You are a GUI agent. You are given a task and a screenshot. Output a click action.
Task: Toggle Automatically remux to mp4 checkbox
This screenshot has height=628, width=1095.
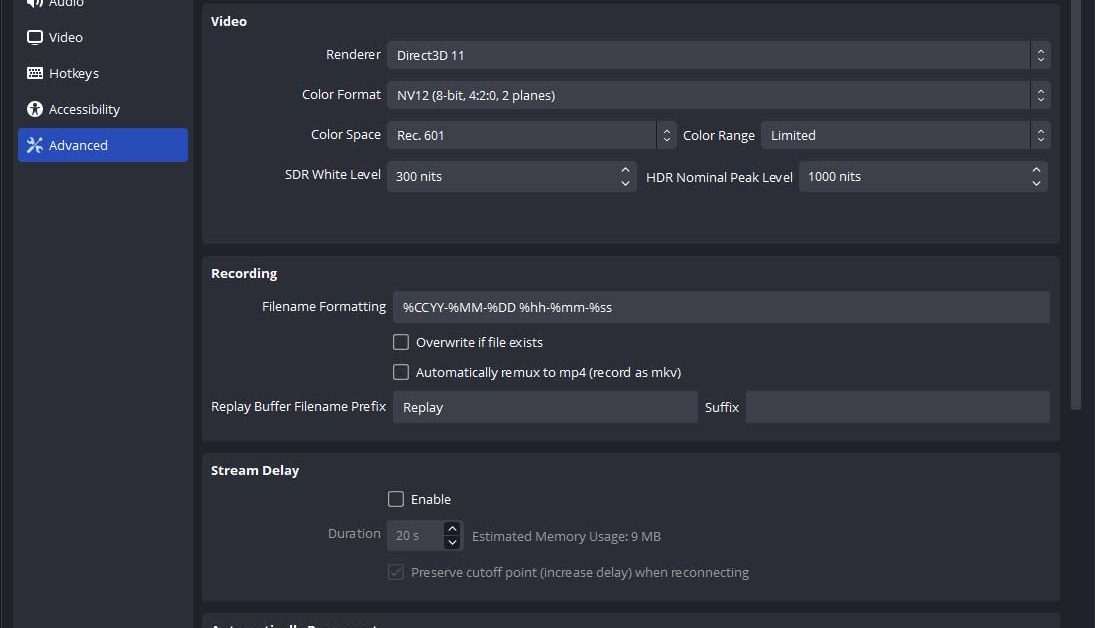pos(401,372)
